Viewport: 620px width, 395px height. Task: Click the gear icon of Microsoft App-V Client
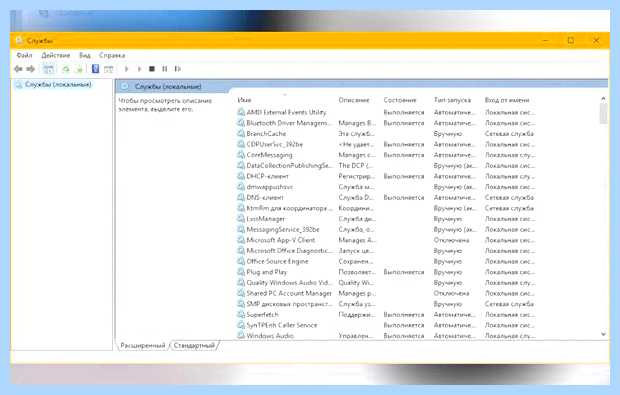241,240
